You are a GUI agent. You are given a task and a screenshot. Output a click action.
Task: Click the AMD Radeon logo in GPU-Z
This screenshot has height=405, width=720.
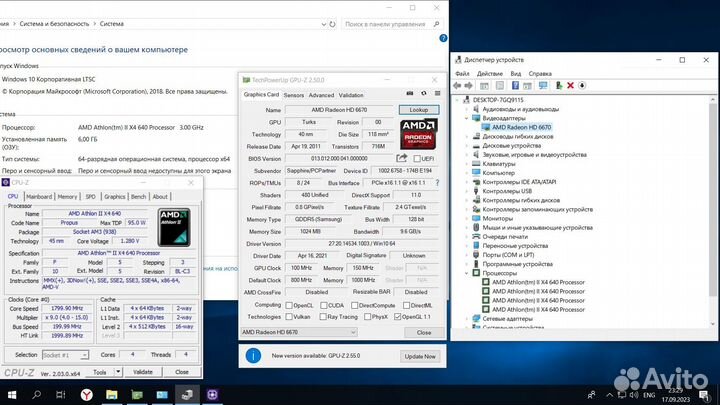pyautogui.click(x=418, y=134)
